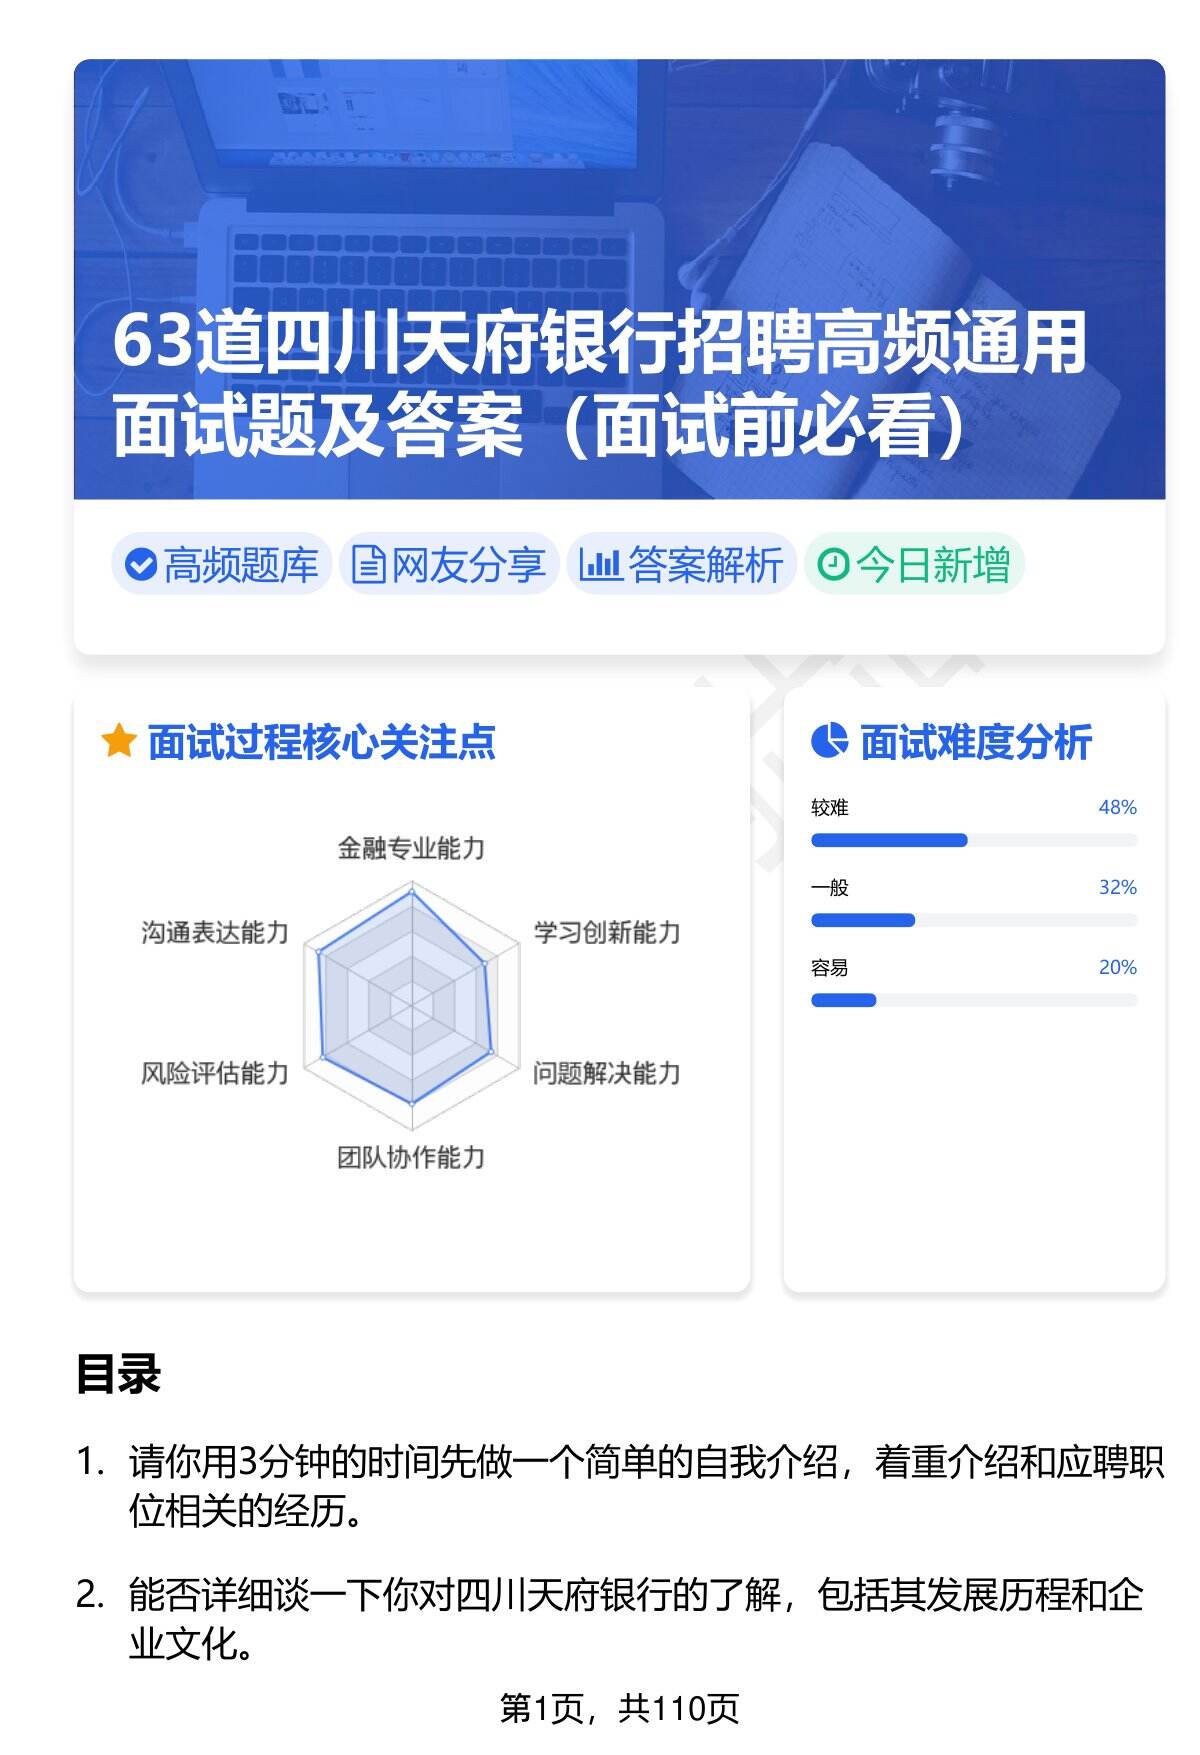
Task: Click the 金融专业能力 radar label
Action: point(411,849)
